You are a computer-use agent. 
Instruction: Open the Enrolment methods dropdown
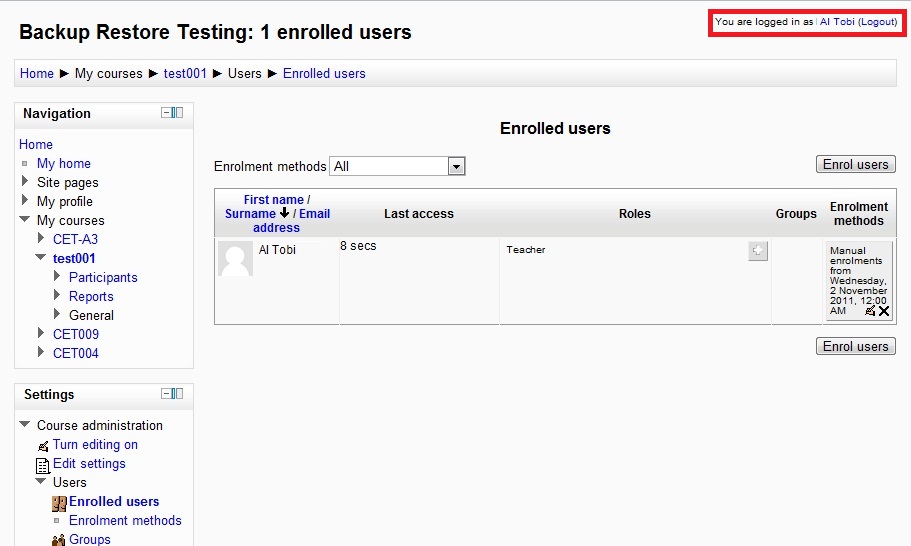(x=397, y=166)
